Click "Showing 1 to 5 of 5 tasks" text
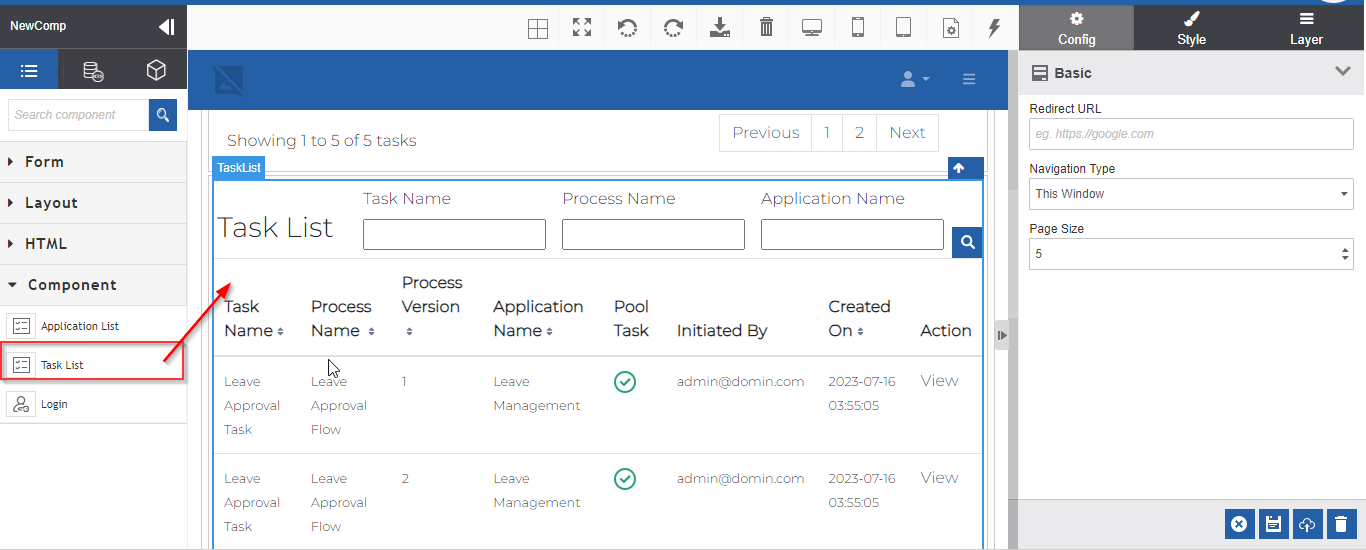1366x550 pixels. (322, 141)
